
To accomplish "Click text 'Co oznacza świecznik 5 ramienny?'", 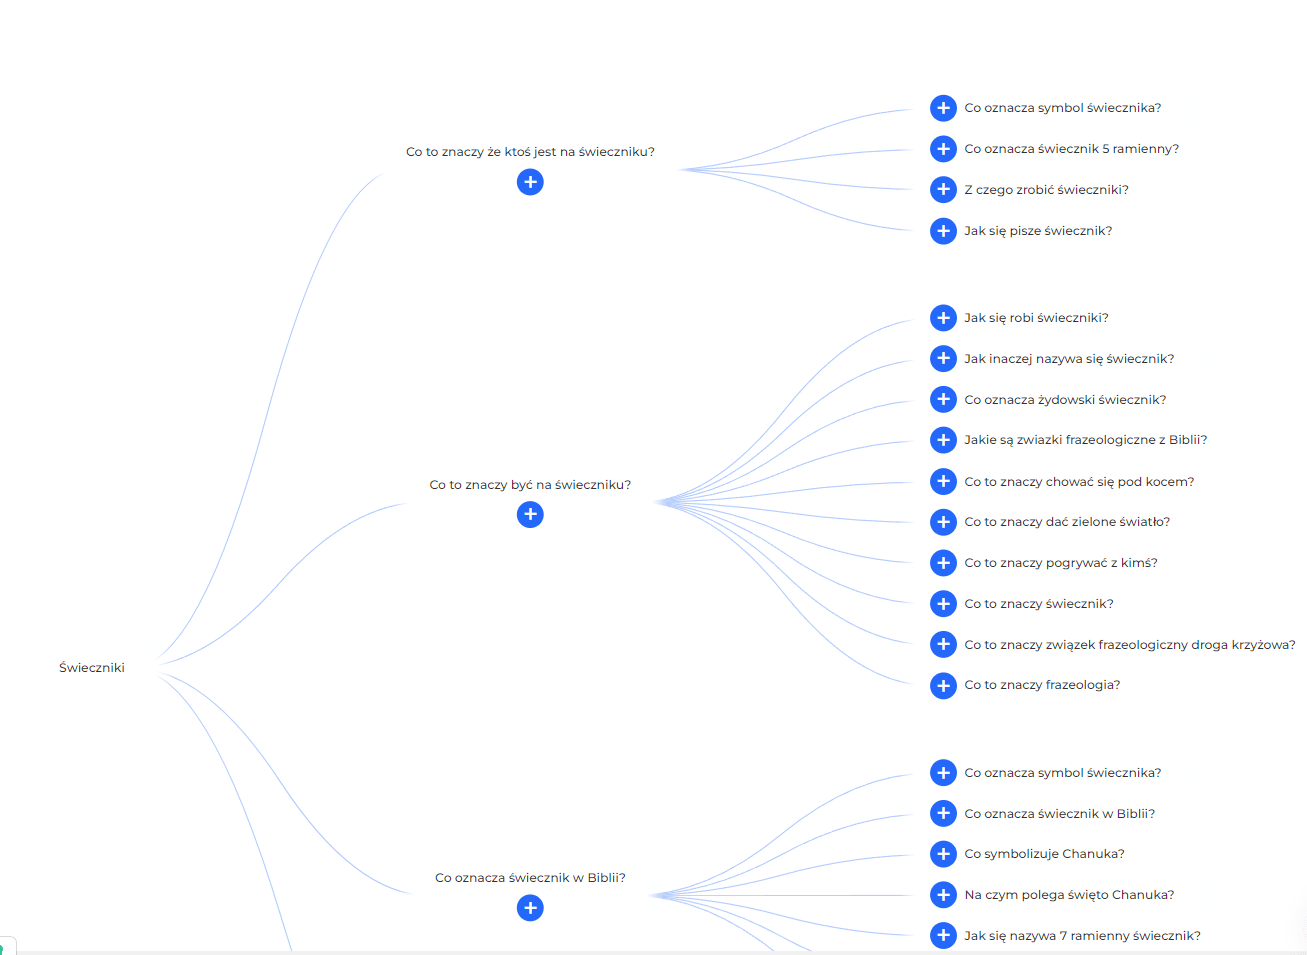I will click(1071, 149).
